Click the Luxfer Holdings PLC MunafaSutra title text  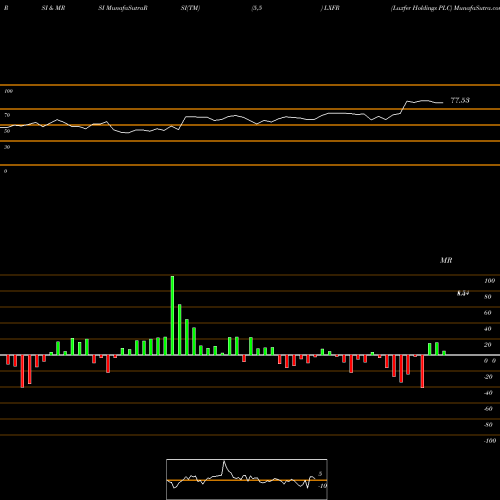(x=445, y=8)
